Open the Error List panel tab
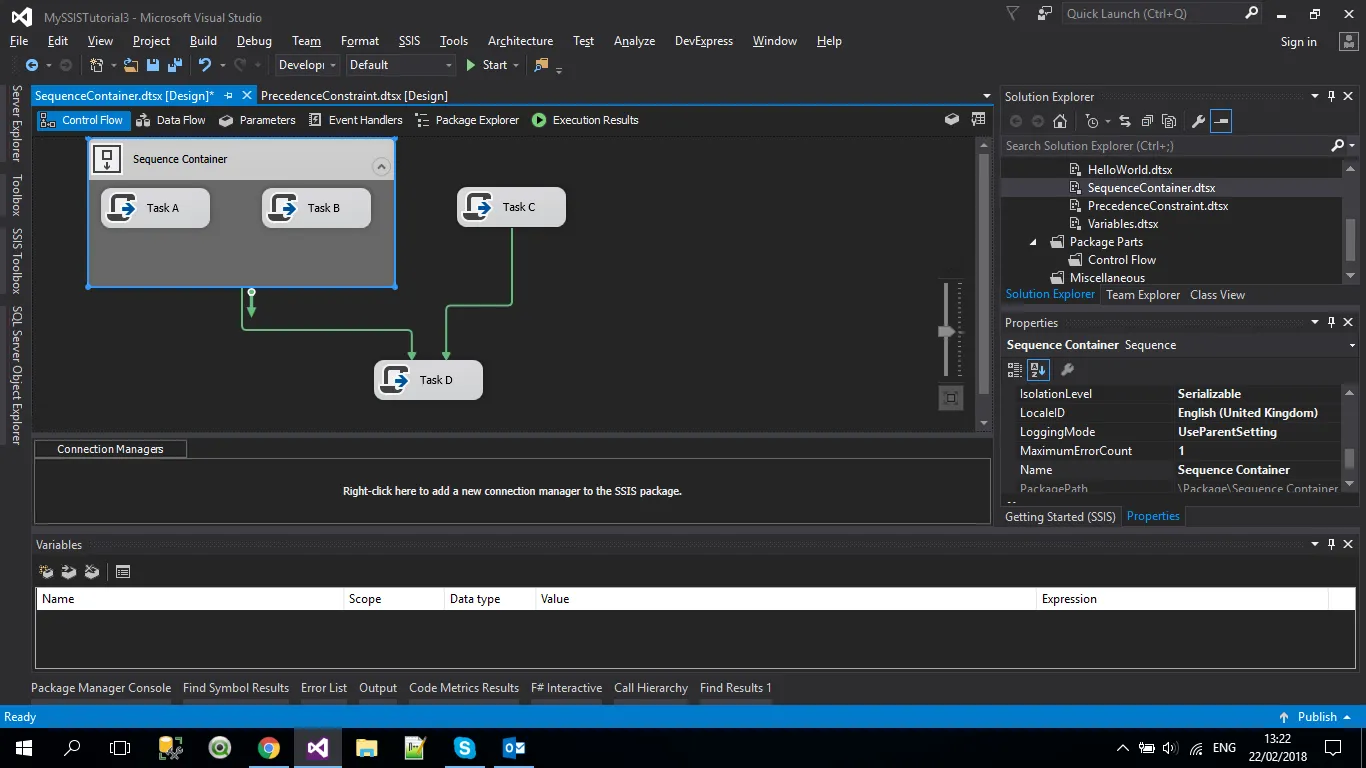1366x768 pixels. [x=324, y=688]
